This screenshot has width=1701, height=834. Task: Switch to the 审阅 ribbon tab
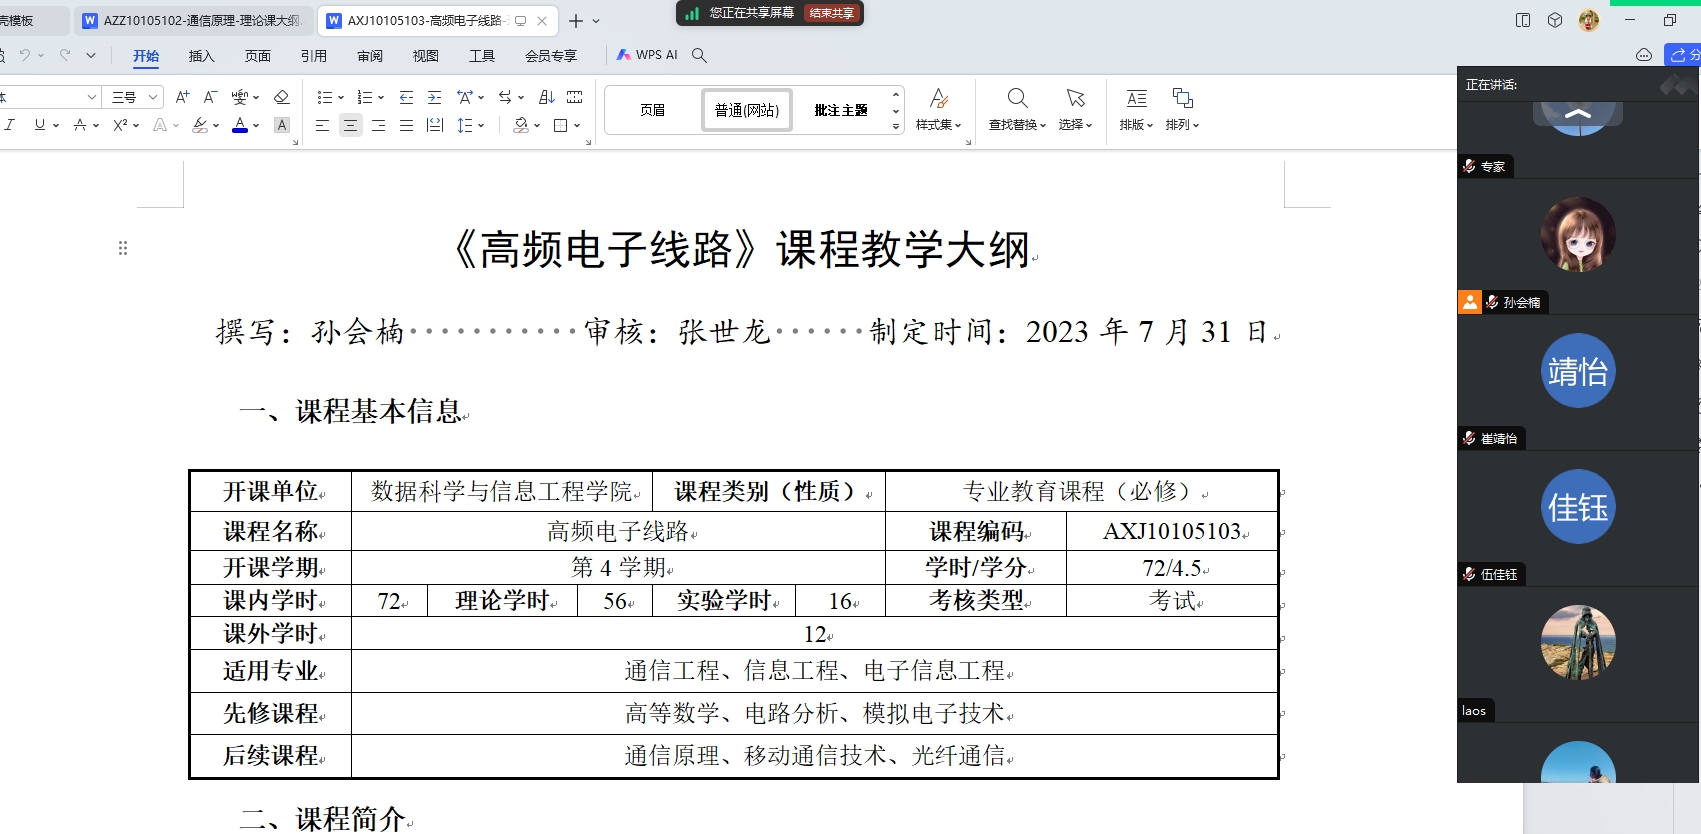pos(369,56)
